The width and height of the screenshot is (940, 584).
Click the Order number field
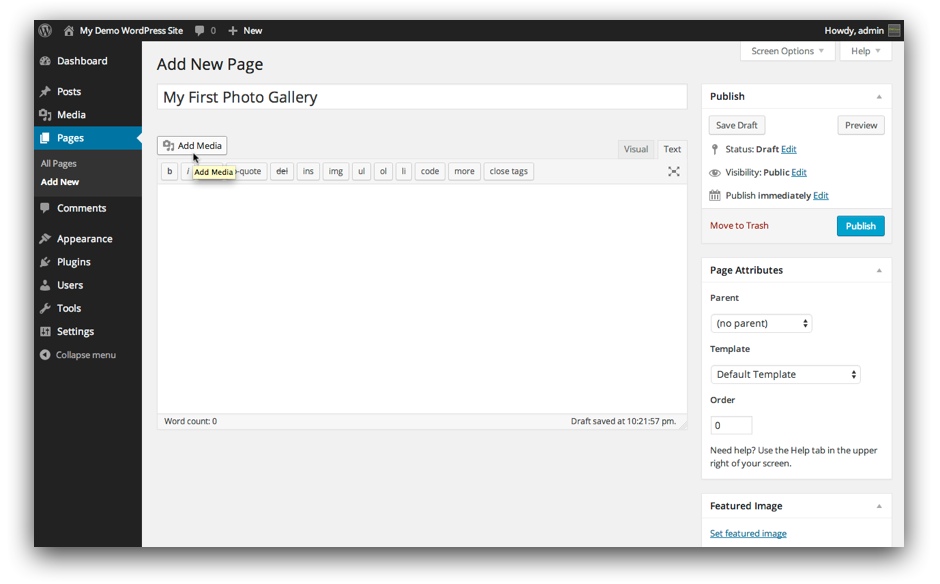tap(730, 425)
